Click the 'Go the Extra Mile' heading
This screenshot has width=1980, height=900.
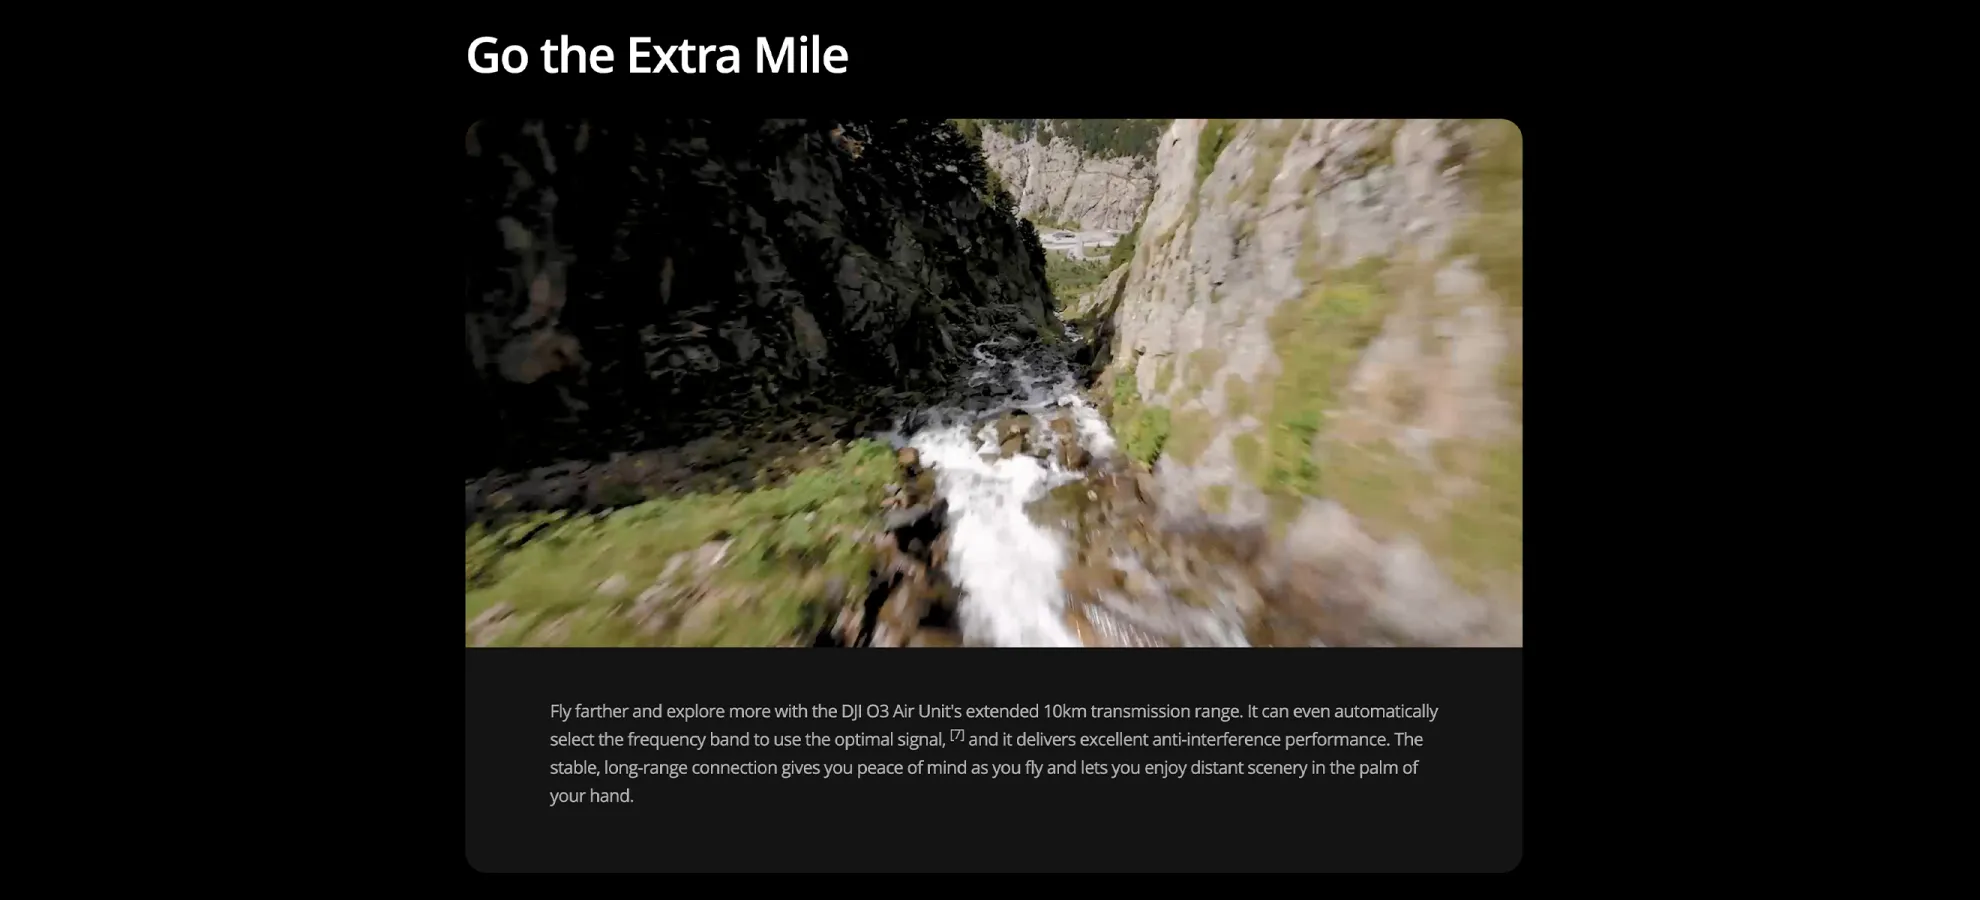[657, 55]
